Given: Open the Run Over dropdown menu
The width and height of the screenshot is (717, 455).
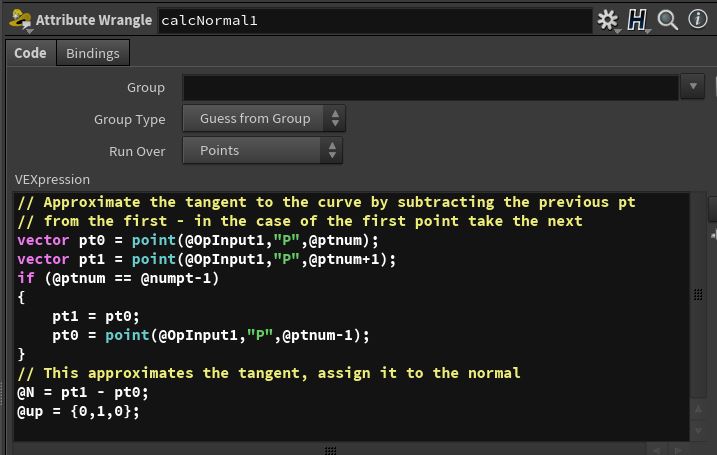Looking at the screenshot, I should (264, 151).
